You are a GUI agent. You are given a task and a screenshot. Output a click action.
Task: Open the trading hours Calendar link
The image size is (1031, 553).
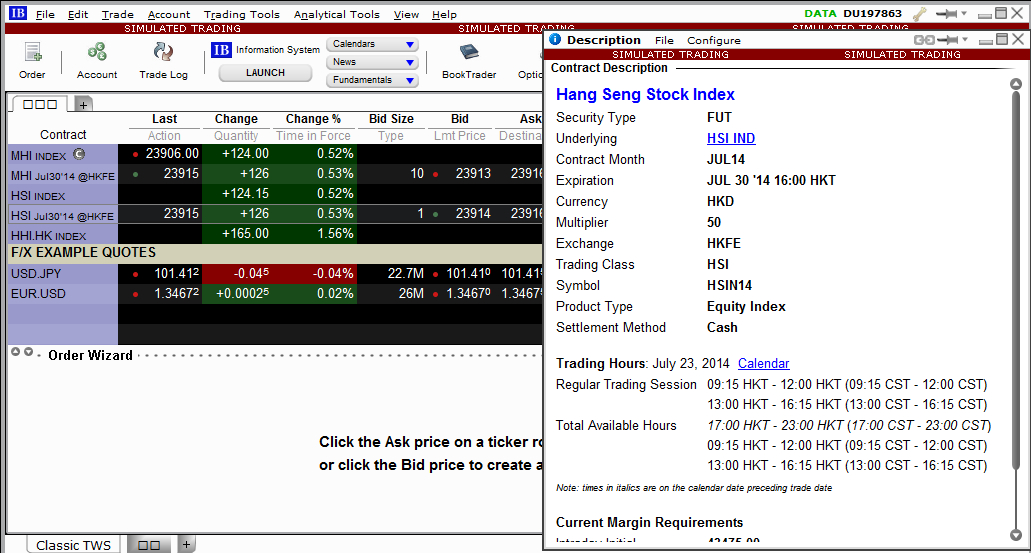763,363
